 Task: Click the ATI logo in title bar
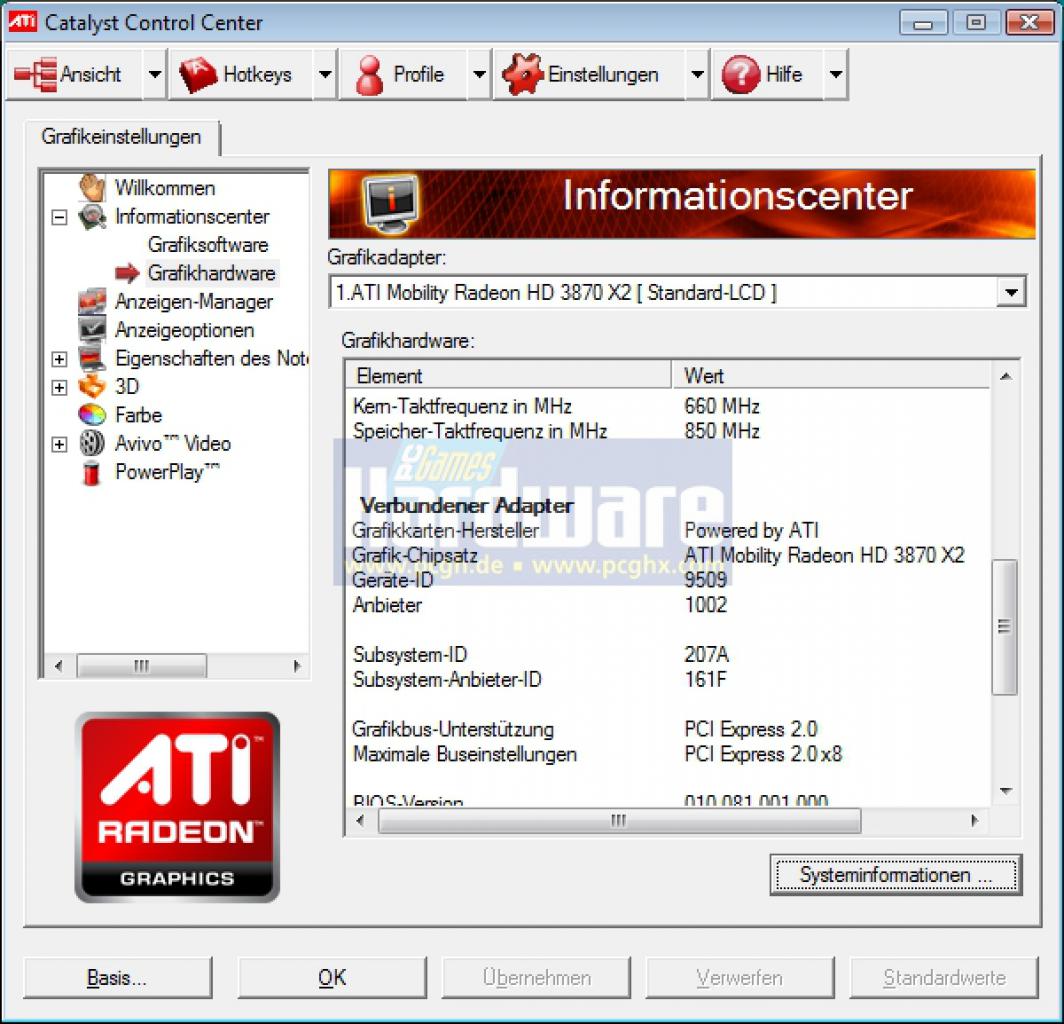[x=22, y=22]
